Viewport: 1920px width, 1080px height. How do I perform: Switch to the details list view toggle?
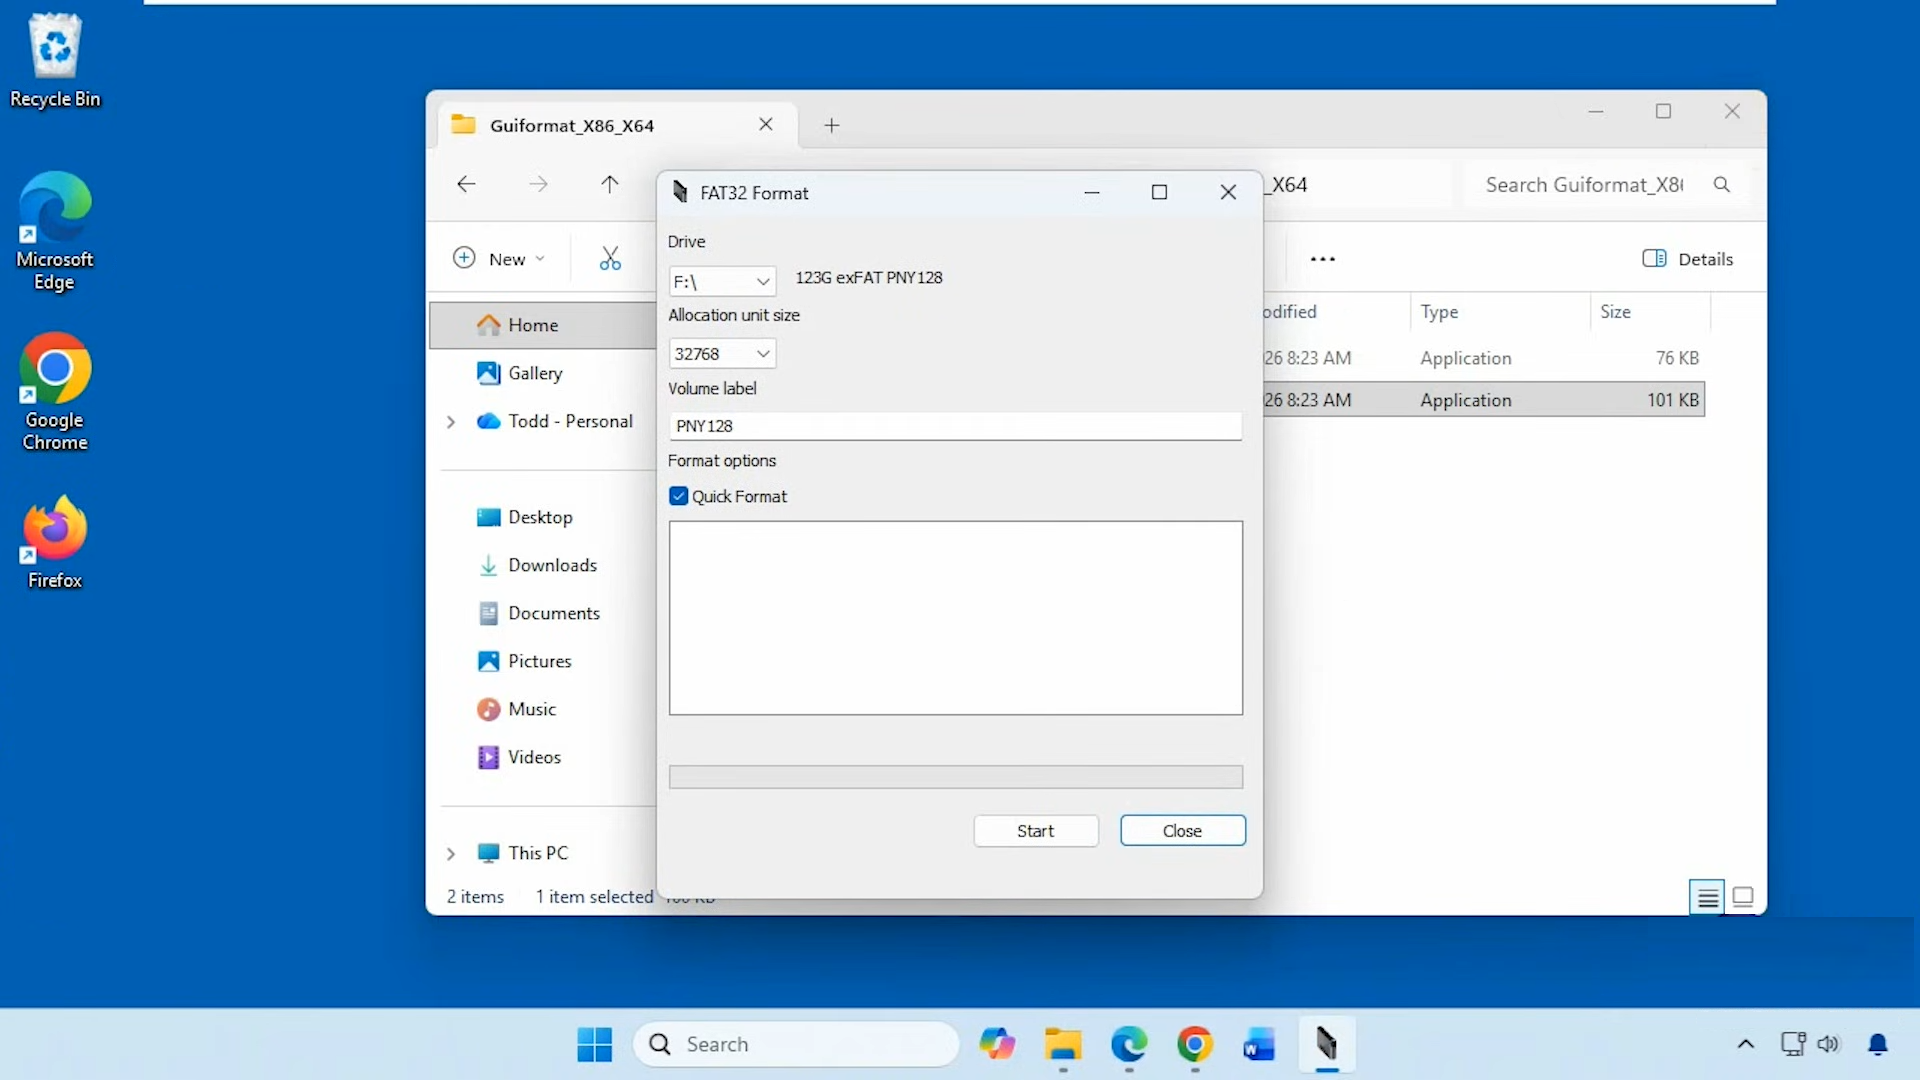(x=1708, y=897)
